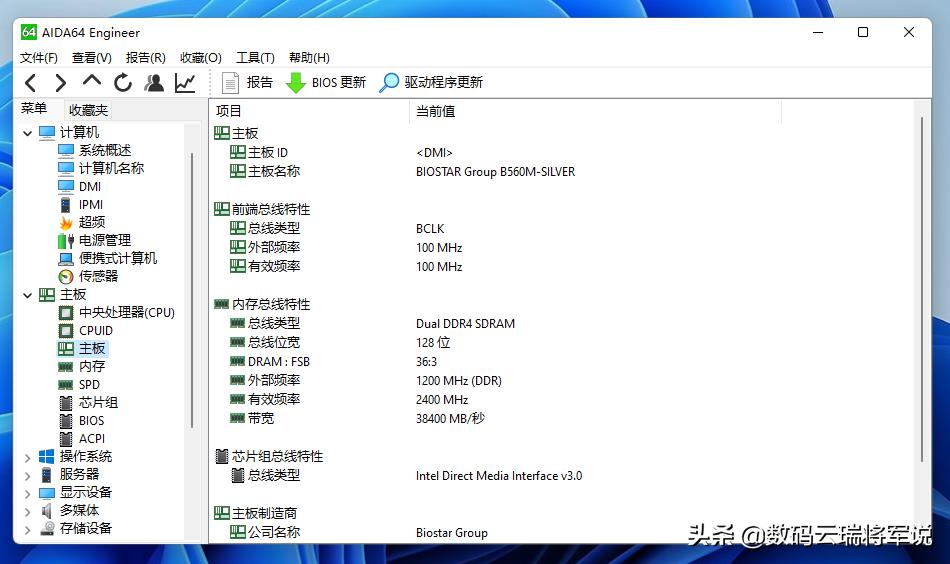Click value Dual DDR4 SDRAM
The height and width of the screenshot is (564, 950).
pos(465,324)
